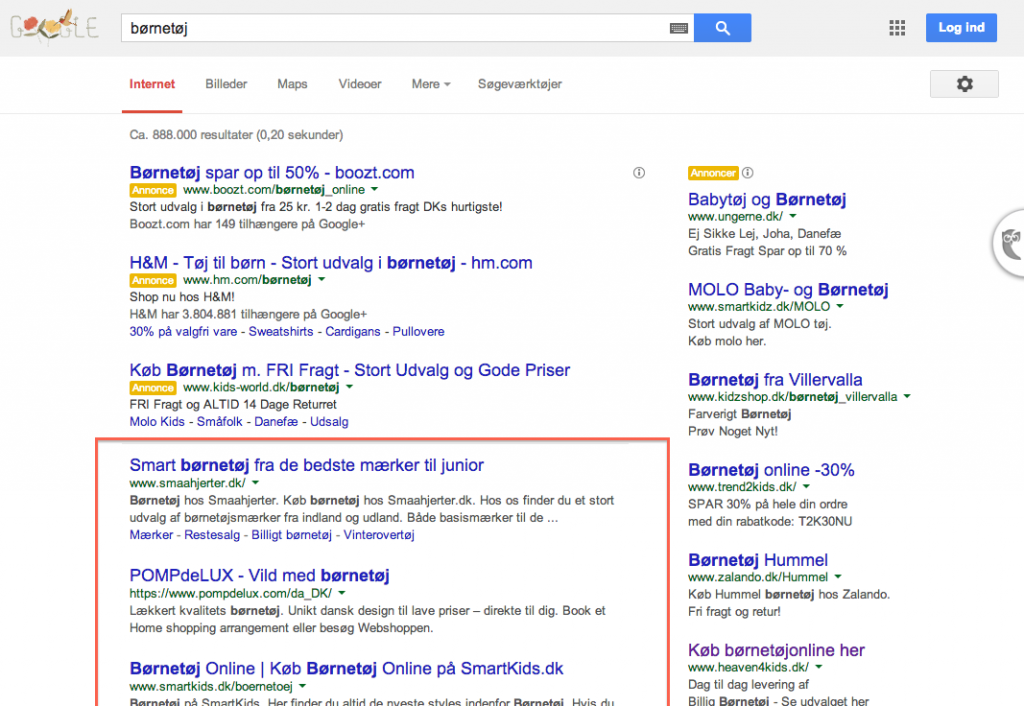Open the settings gear menu

964,84
